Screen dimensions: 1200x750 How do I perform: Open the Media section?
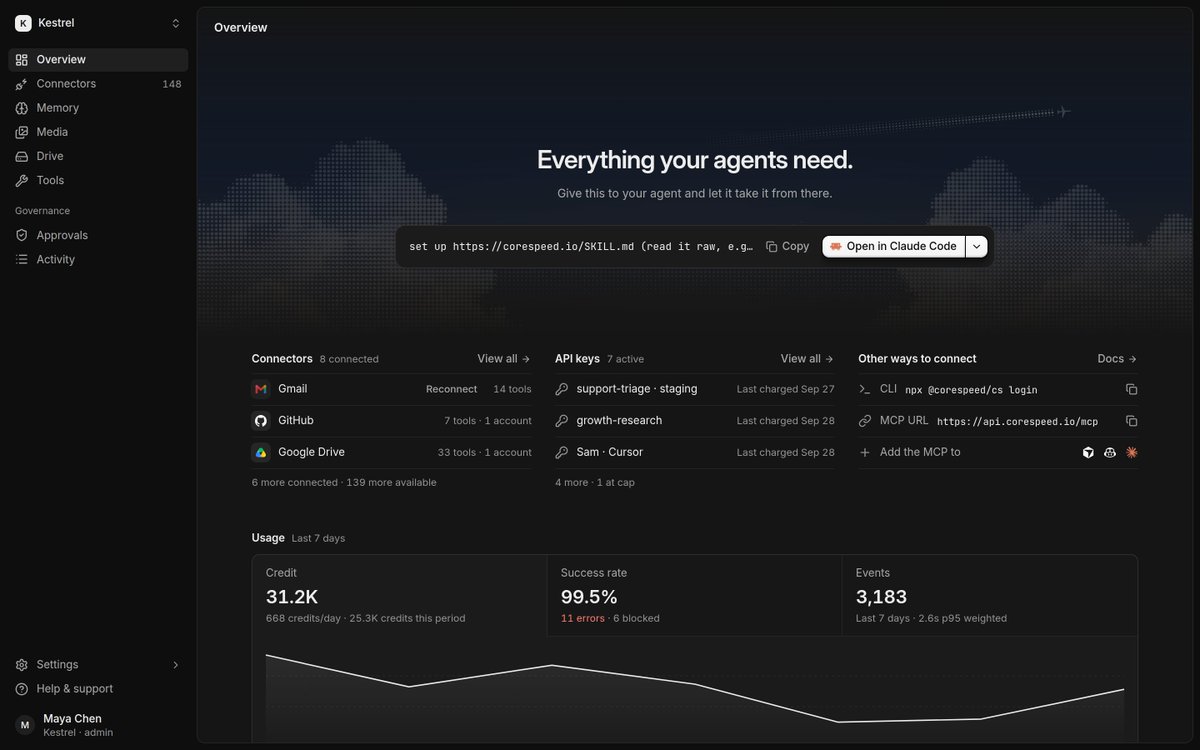(98, 132)
